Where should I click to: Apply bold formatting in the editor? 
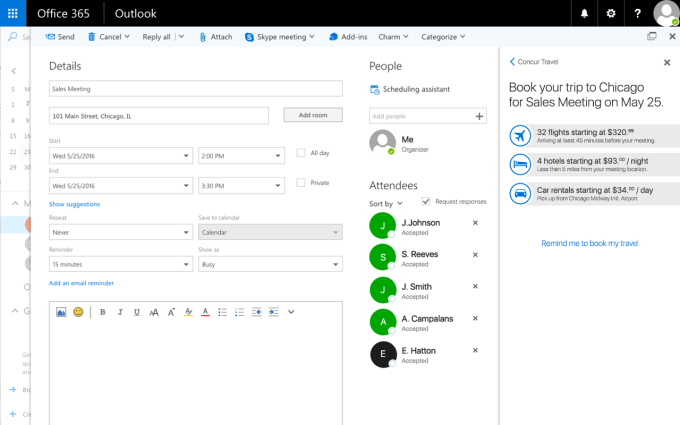tap(102, 312)
